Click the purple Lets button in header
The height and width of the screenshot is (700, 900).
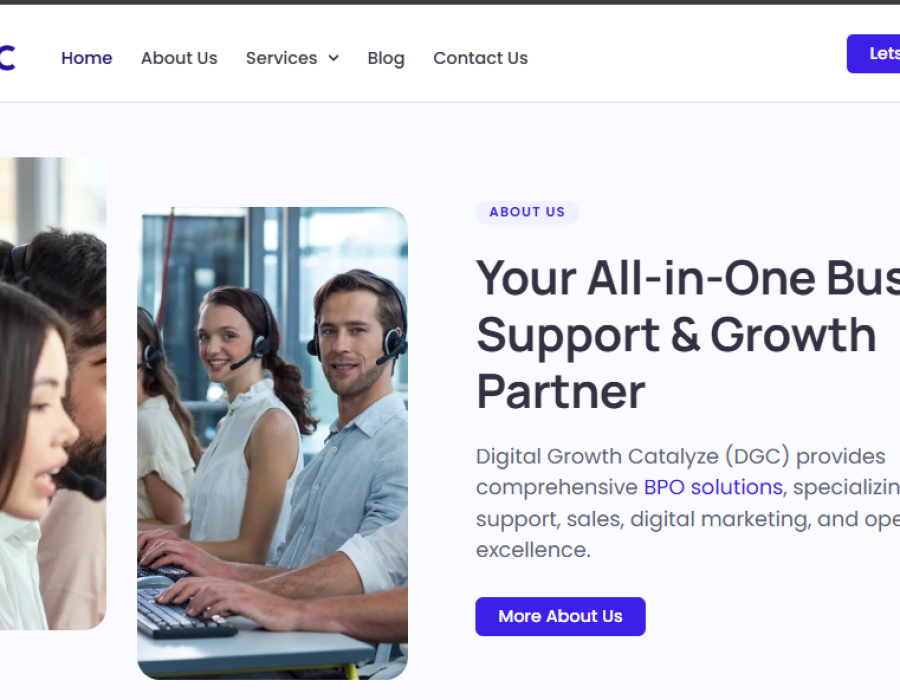[874, 53]
